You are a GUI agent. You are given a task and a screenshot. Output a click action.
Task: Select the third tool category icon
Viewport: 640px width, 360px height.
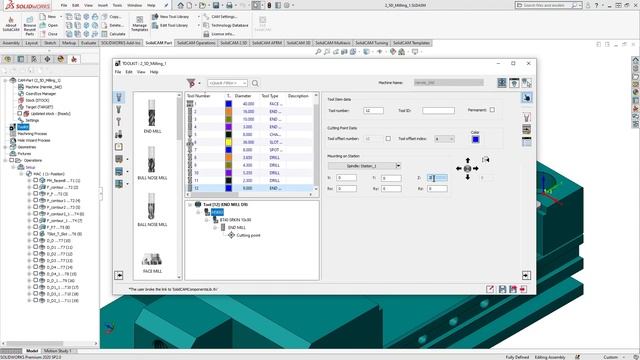coord(119,122)
